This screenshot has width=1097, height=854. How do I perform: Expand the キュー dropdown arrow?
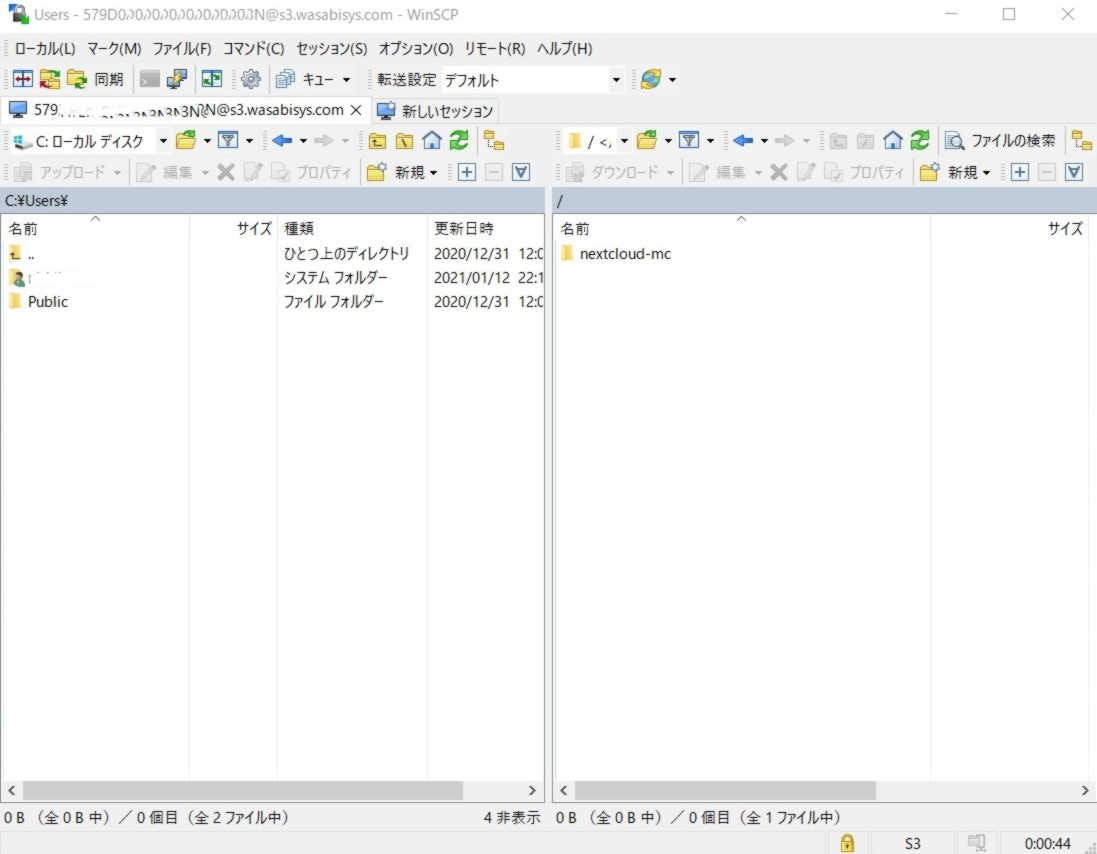tap(346, 80)
